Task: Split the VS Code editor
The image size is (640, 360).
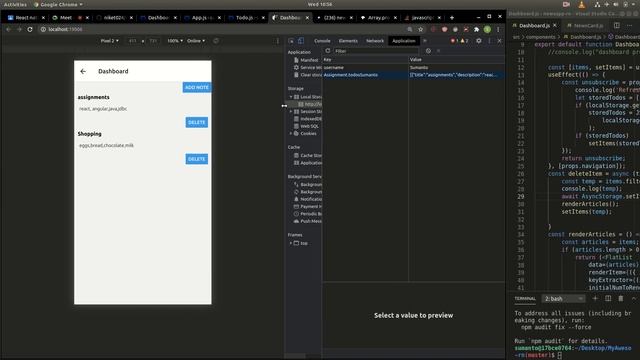Action: [x=617, y=25]
